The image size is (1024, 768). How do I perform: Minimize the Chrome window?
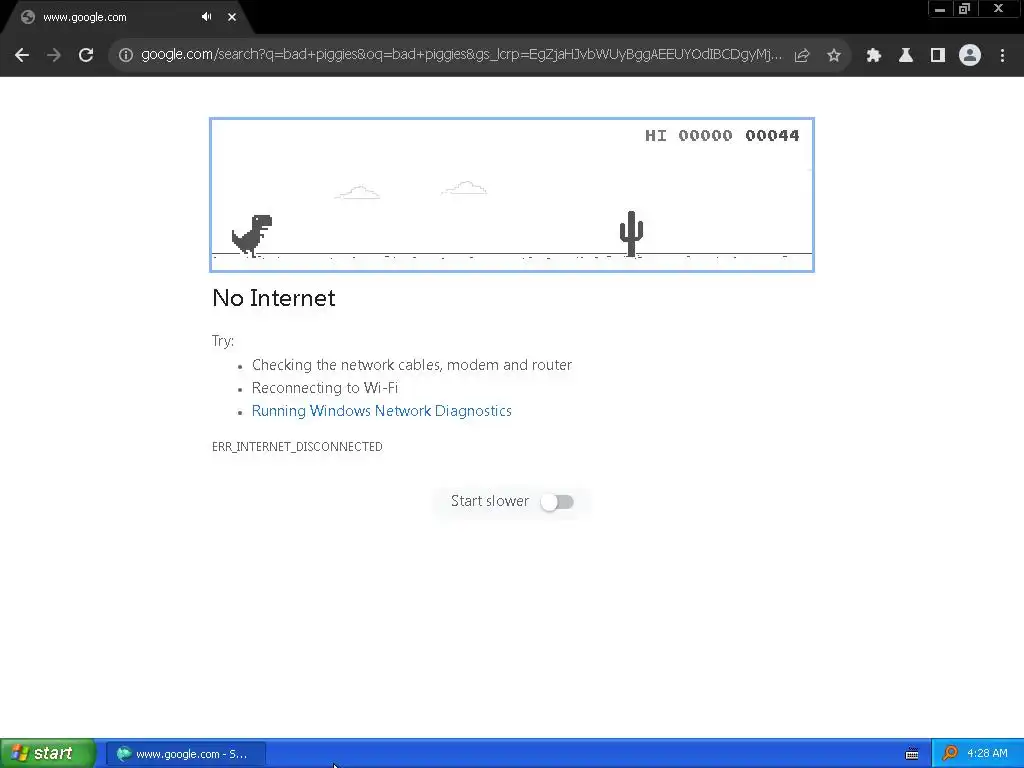(x=940, y=9)
